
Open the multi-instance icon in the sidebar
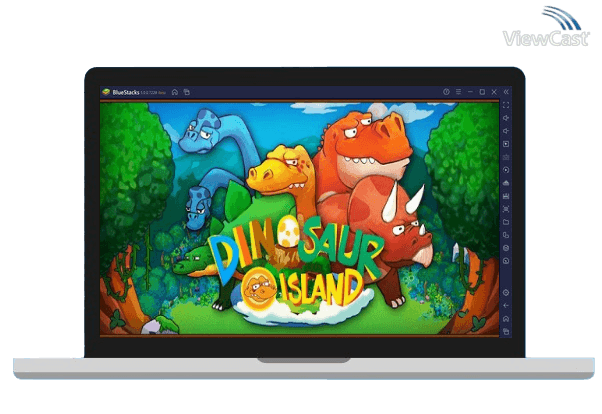(506, 235)
